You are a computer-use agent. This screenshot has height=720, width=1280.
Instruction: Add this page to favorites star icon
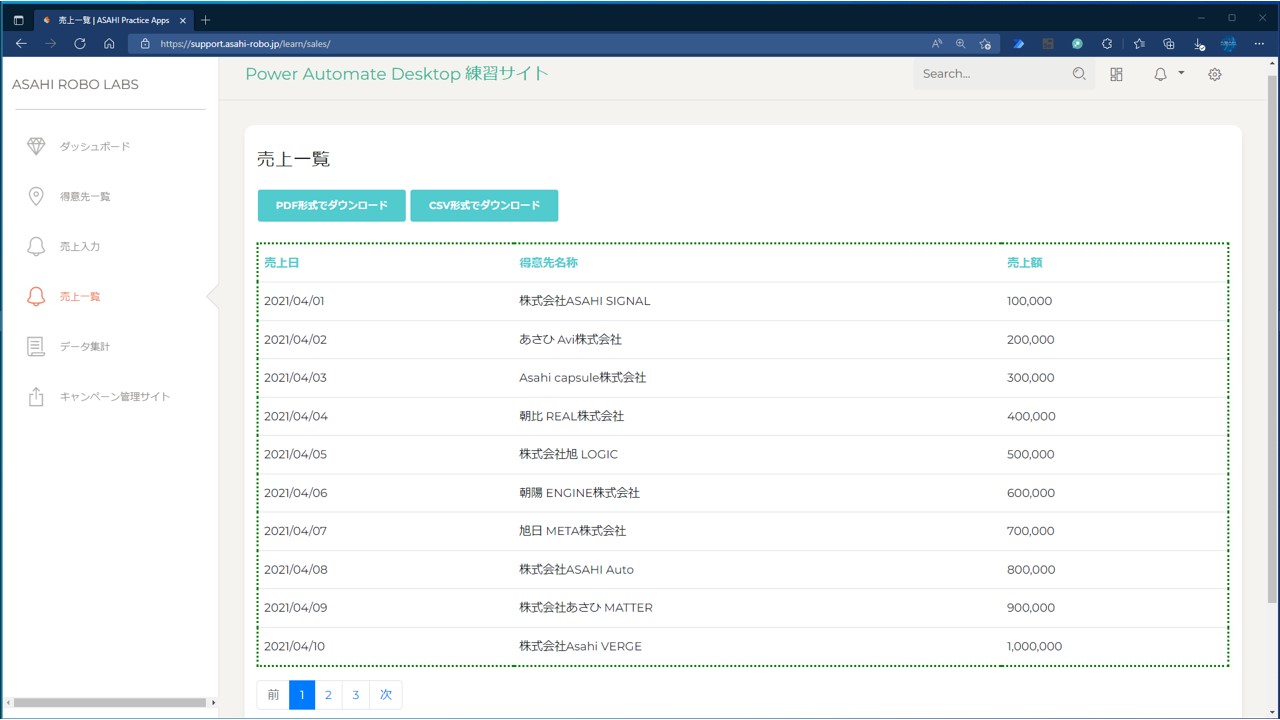(x=986, y=44)
